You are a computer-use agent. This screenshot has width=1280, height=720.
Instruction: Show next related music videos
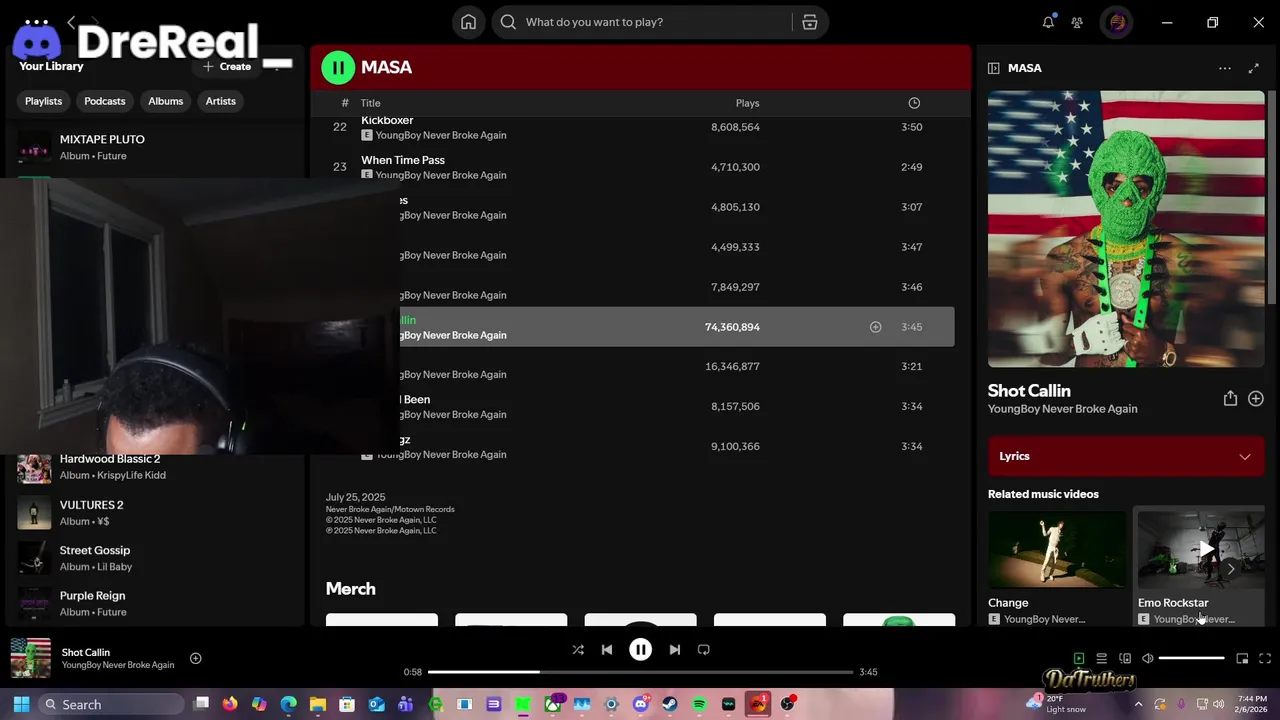1231,568
